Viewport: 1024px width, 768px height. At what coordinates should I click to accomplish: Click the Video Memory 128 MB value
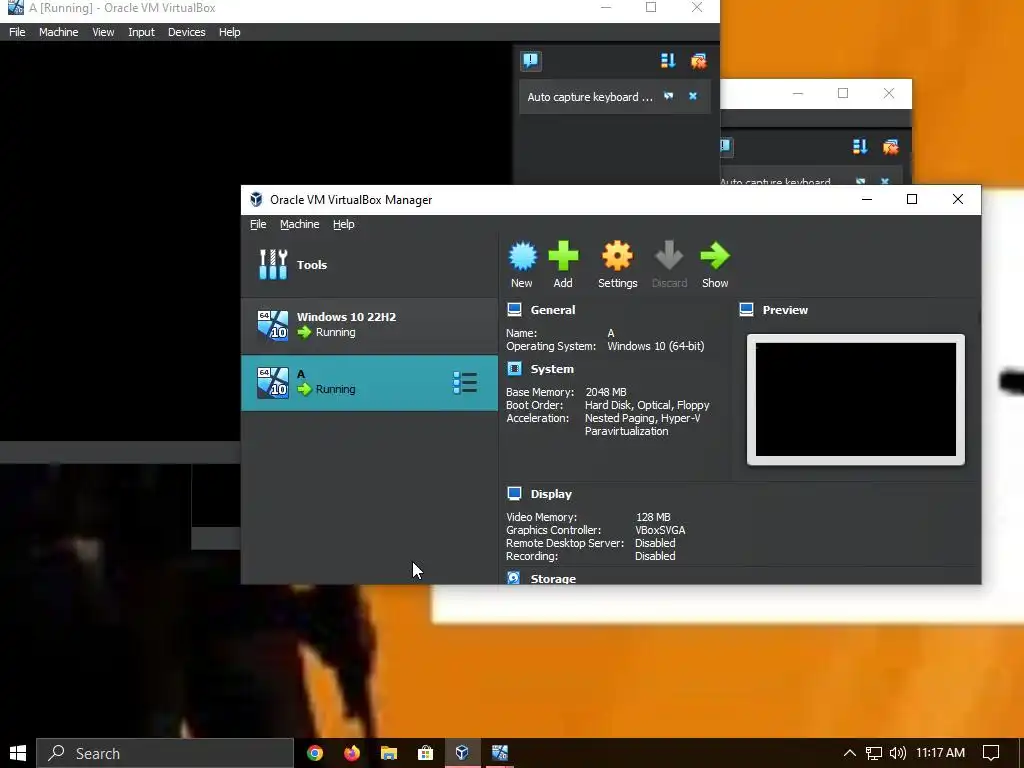[x=653, y=517]
